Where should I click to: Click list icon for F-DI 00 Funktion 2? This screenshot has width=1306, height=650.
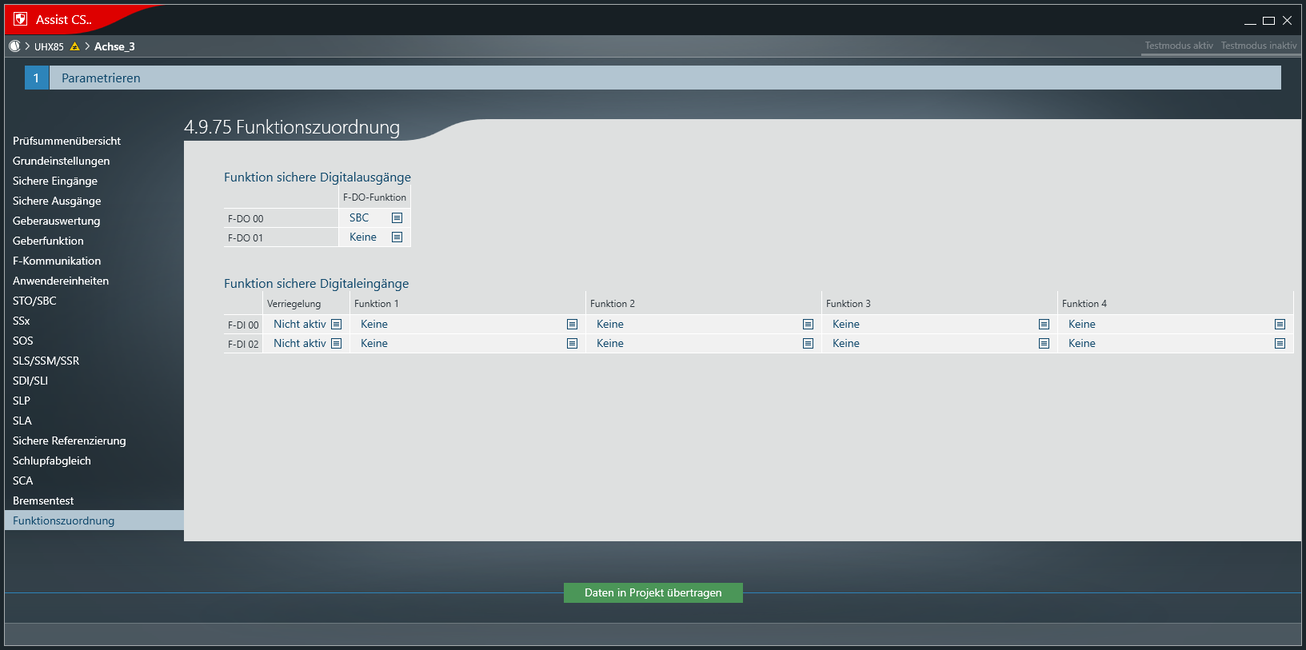click(x=807, y=324)
